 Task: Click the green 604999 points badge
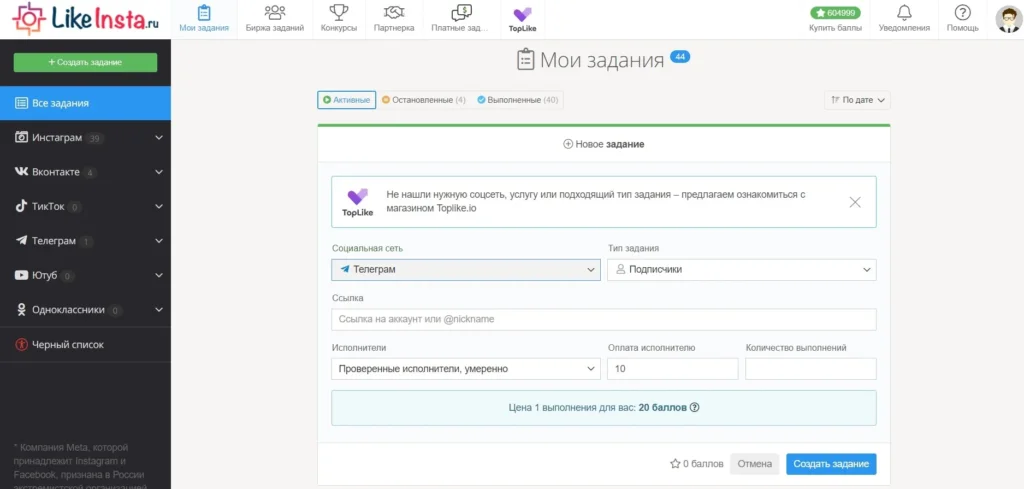835,12
